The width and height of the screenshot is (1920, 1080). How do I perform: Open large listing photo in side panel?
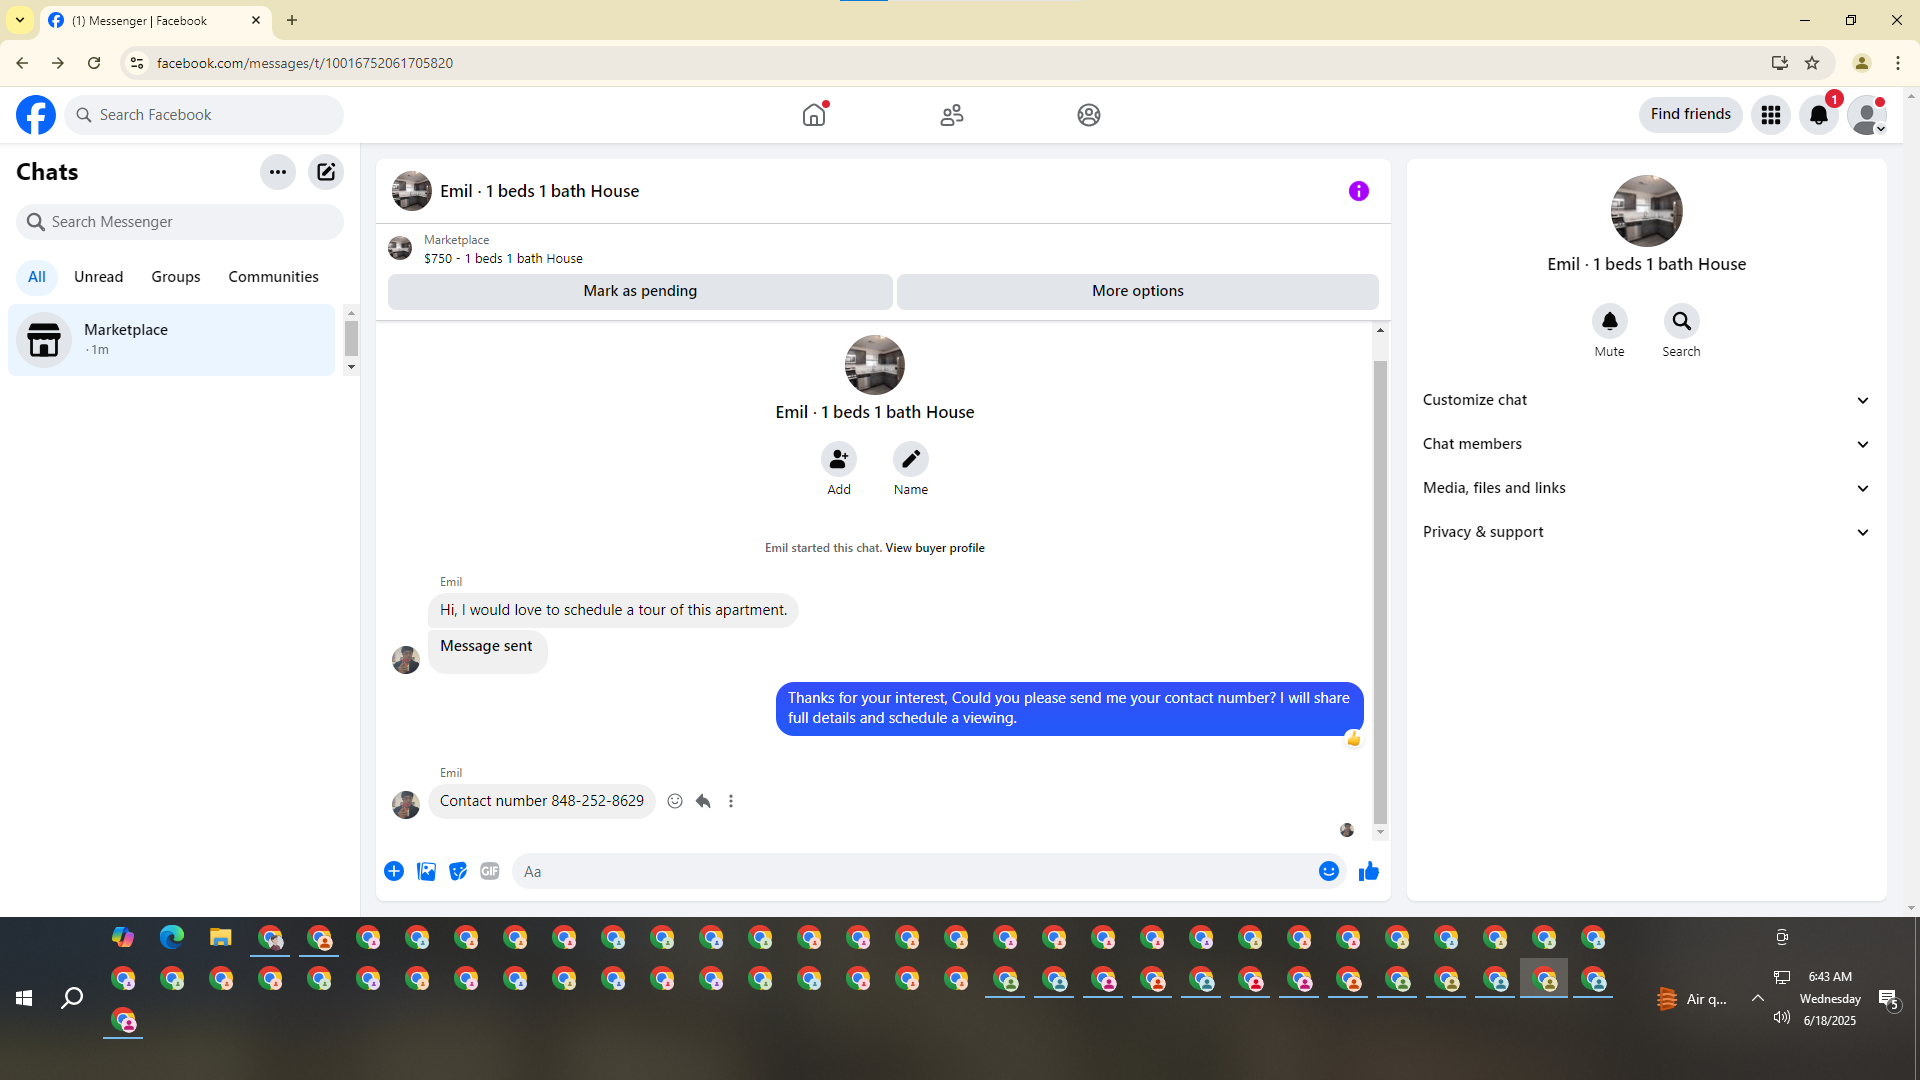(1647, 211)
